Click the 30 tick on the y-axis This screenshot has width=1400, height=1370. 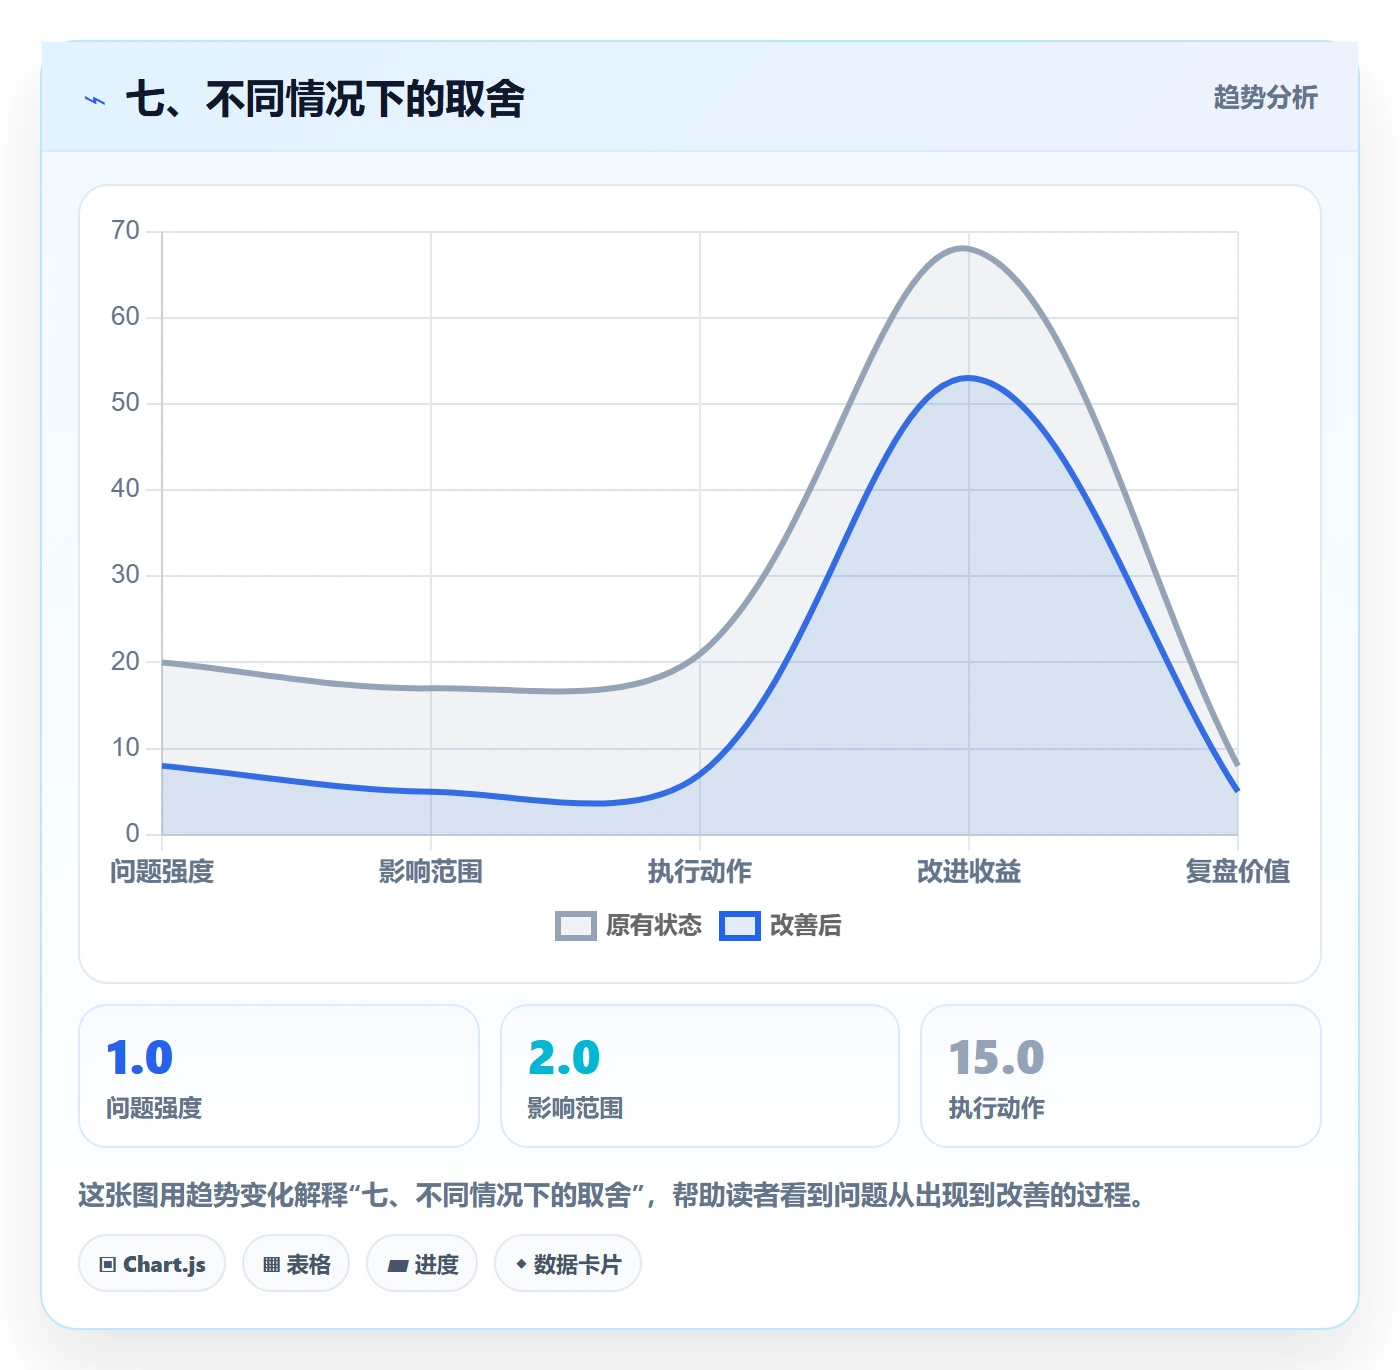[x=126, y=575]
